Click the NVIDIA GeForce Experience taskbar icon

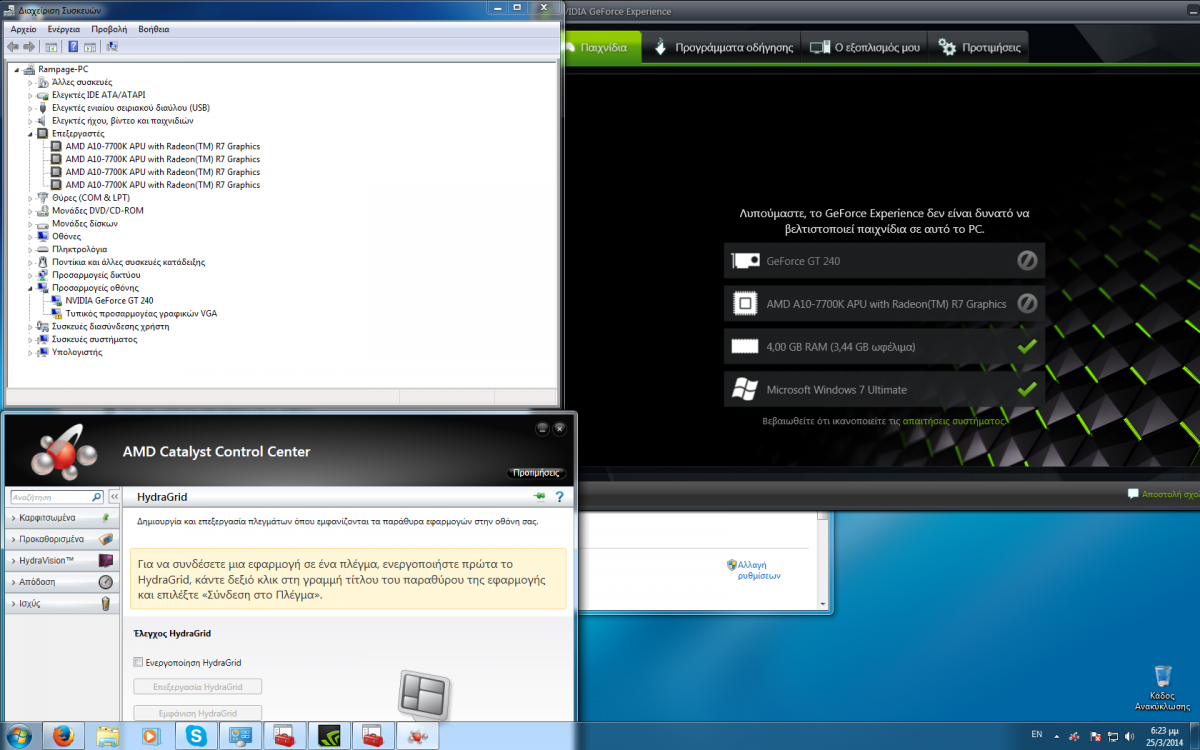tap(330, 736)
